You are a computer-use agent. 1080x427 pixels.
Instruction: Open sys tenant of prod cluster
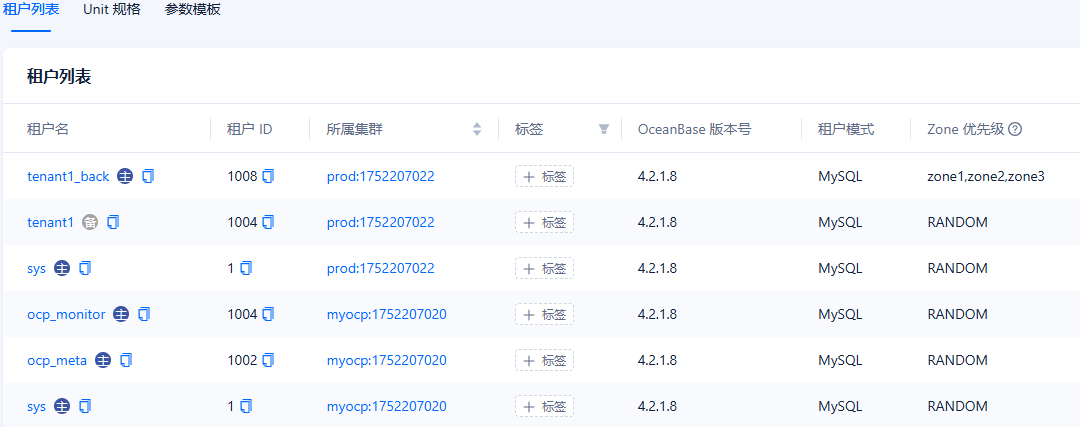tap(37, 268)
